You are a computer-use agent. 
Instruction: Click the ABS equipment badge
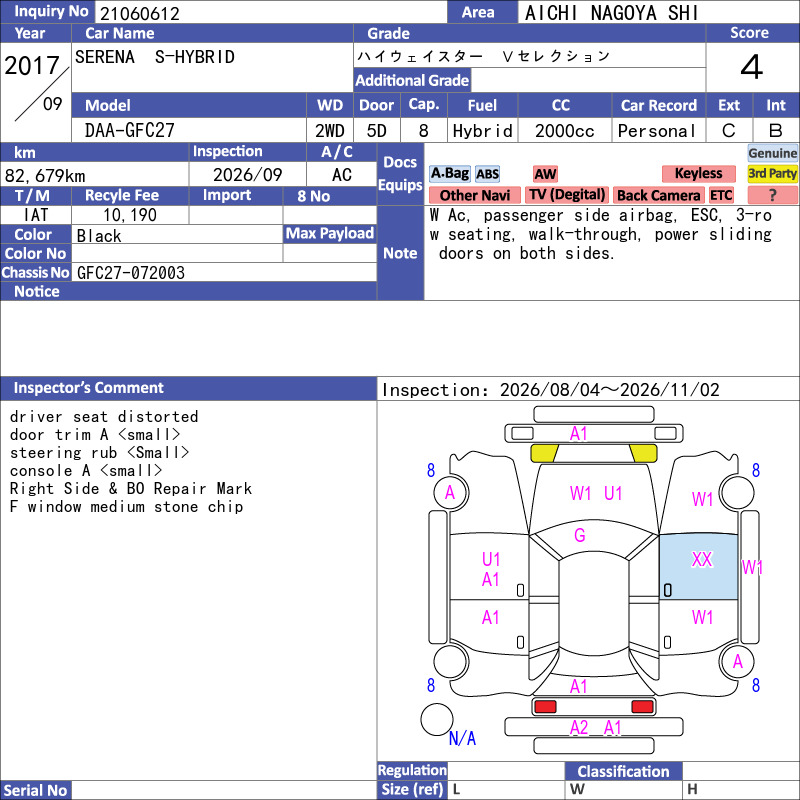coord(487,174)
